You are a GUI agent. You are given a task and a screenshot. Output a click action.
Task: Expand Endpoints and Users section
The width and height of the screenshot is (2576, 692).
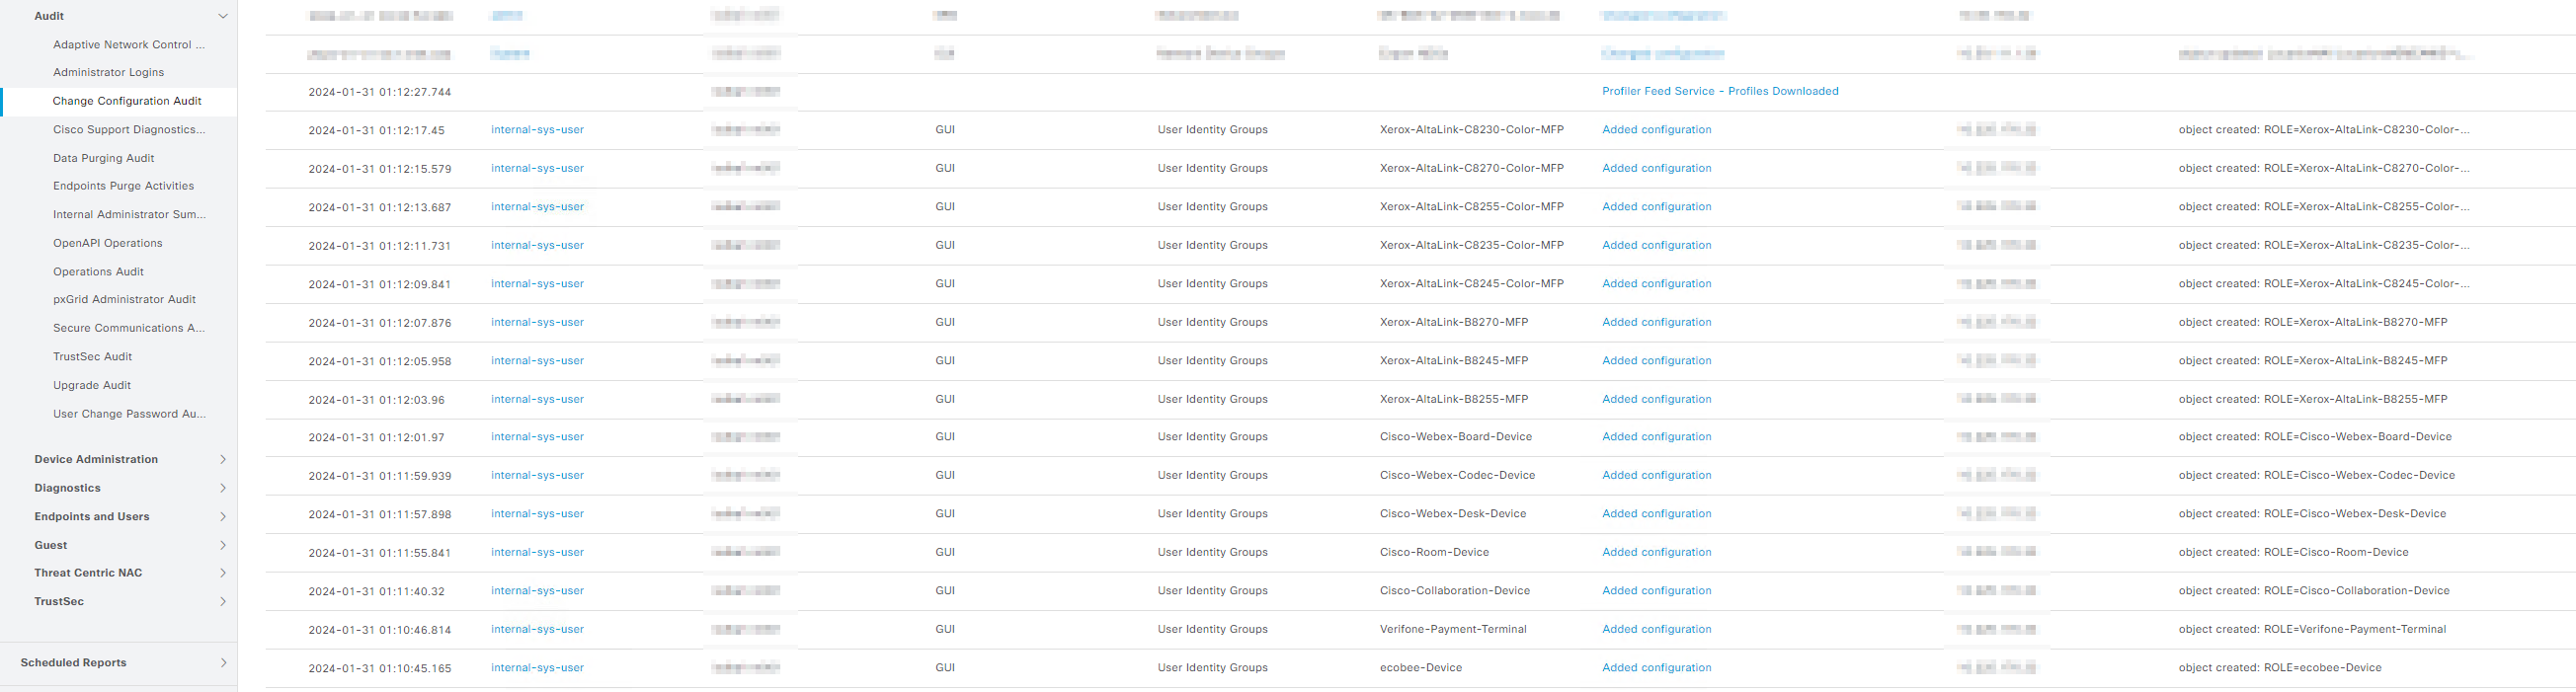coord(223,517)
